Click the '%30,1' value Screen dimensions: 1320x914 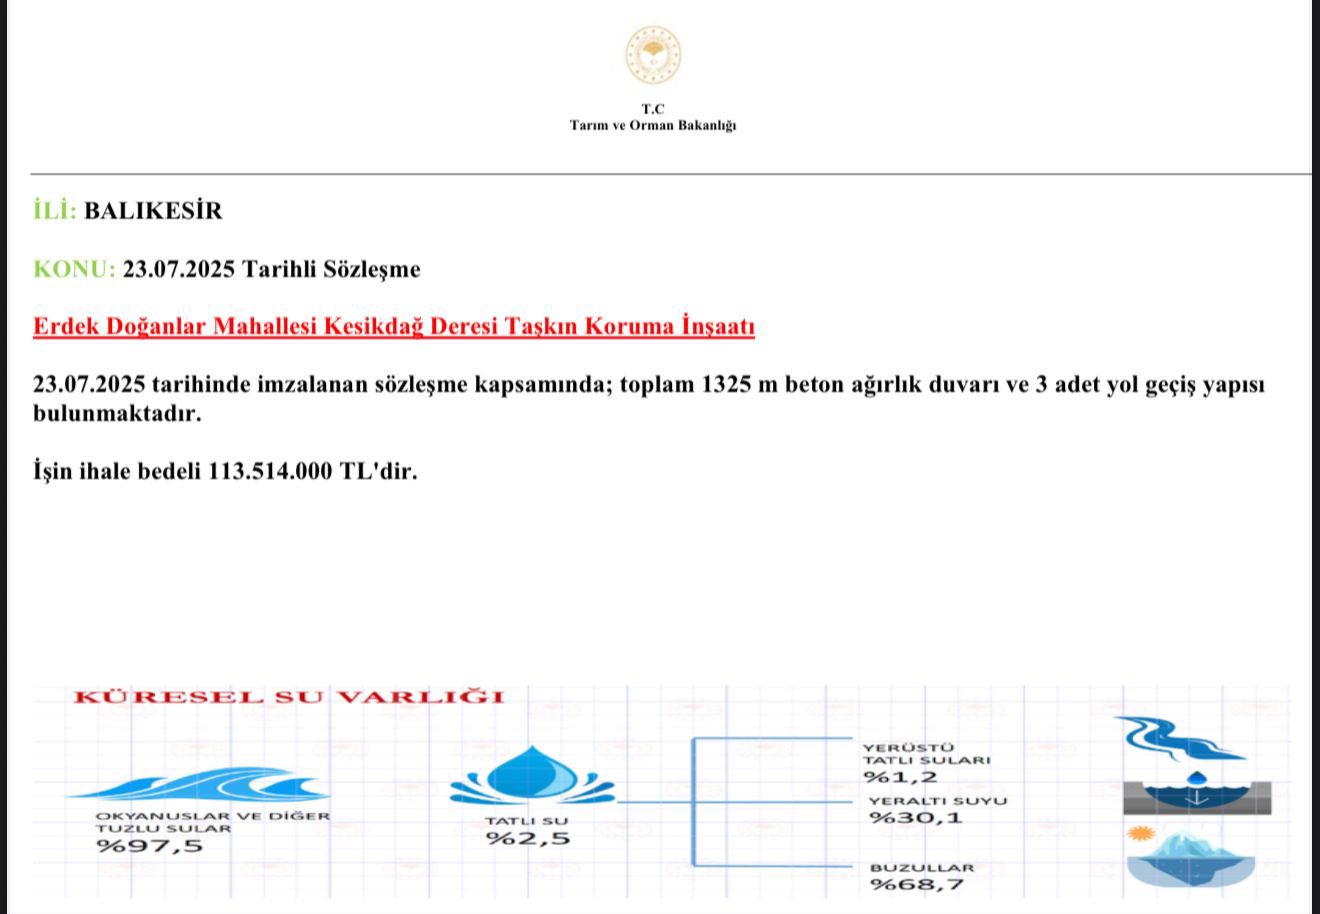[915, 818]
